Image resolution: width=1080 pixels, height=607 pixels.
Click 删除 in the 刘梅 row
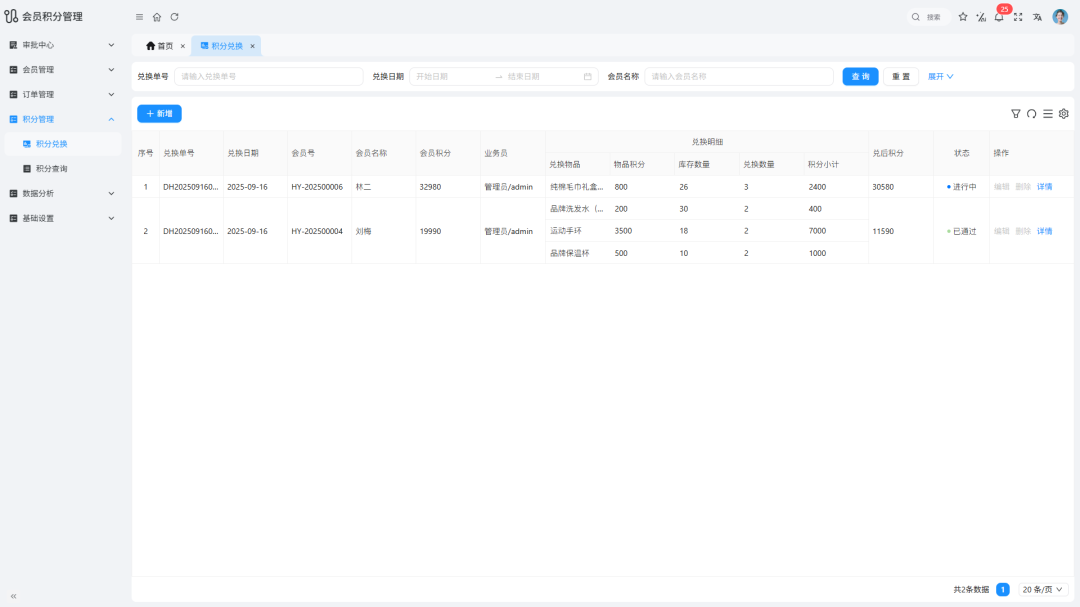1023,232
